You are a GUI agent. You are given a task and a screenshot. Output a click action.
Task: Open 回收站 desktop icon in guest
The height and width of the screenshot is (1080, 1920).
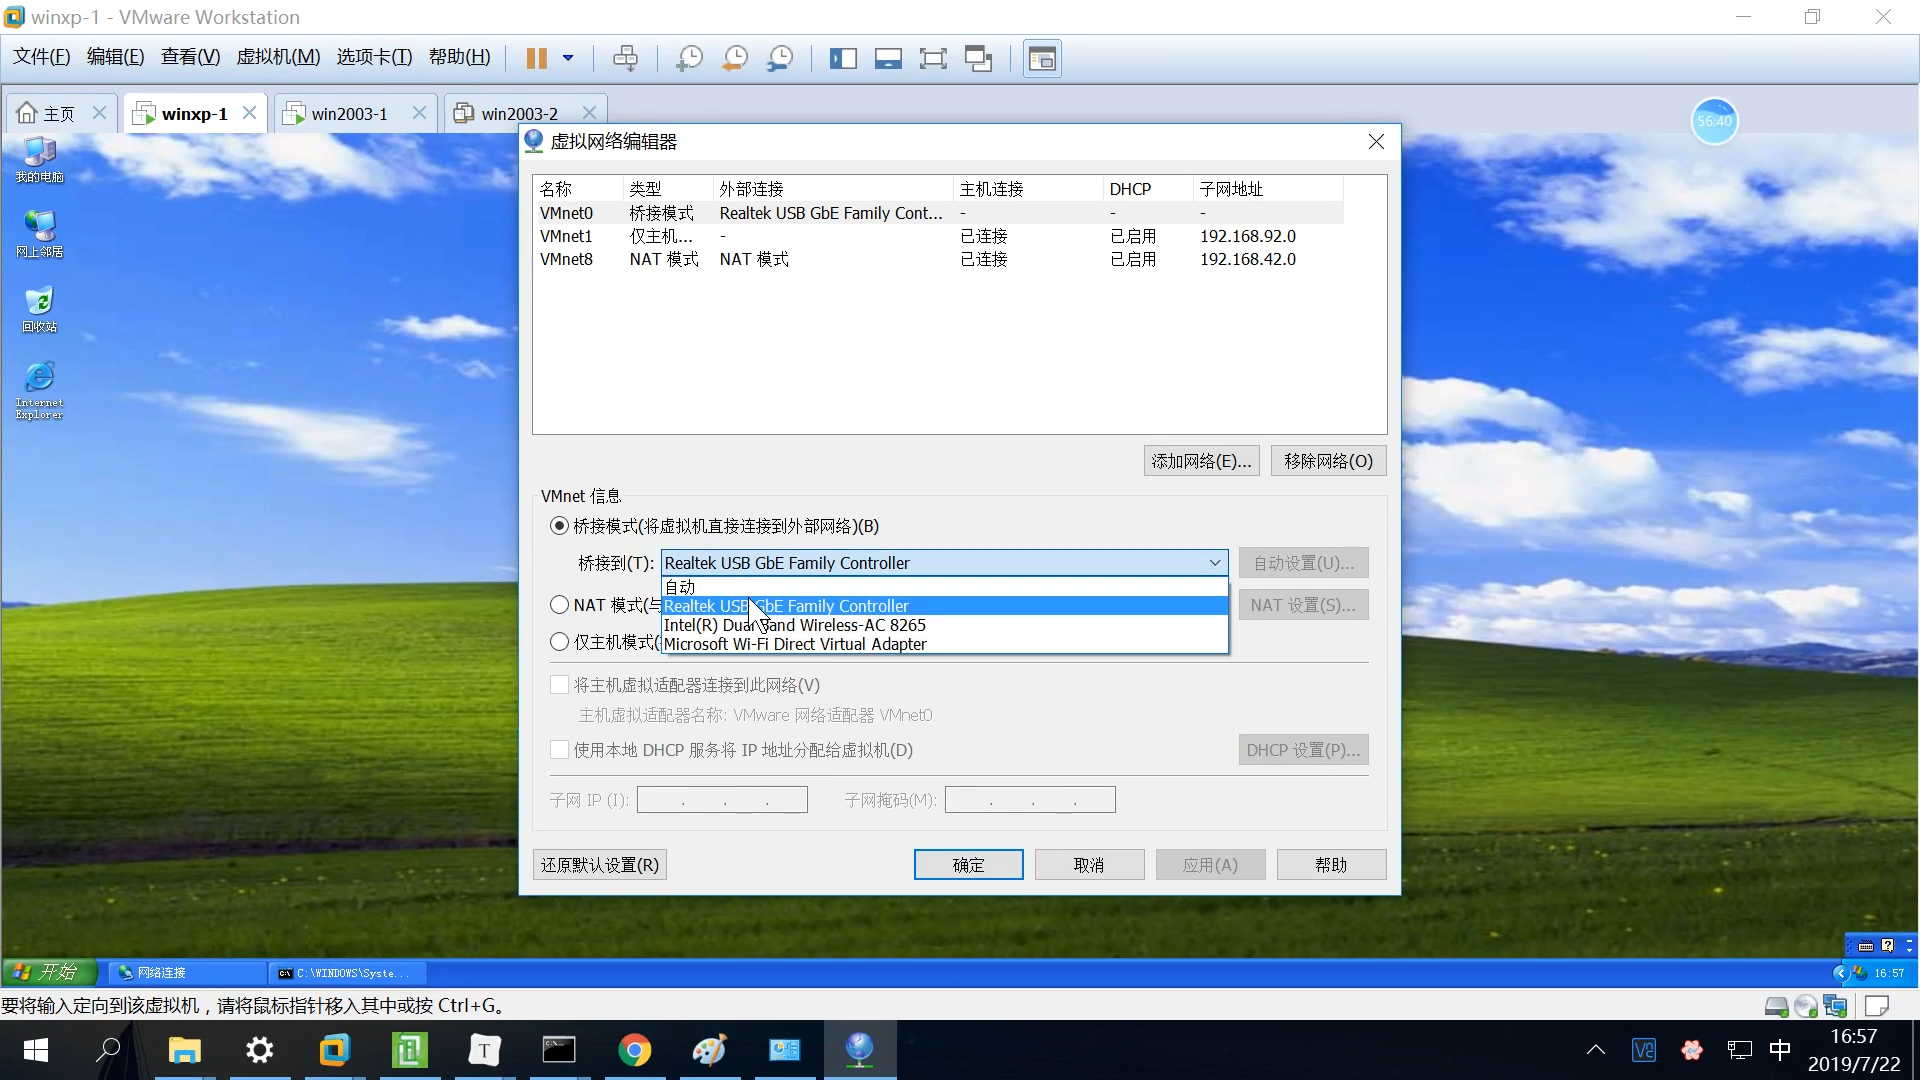pyautogui.click(x=39, y=310)
